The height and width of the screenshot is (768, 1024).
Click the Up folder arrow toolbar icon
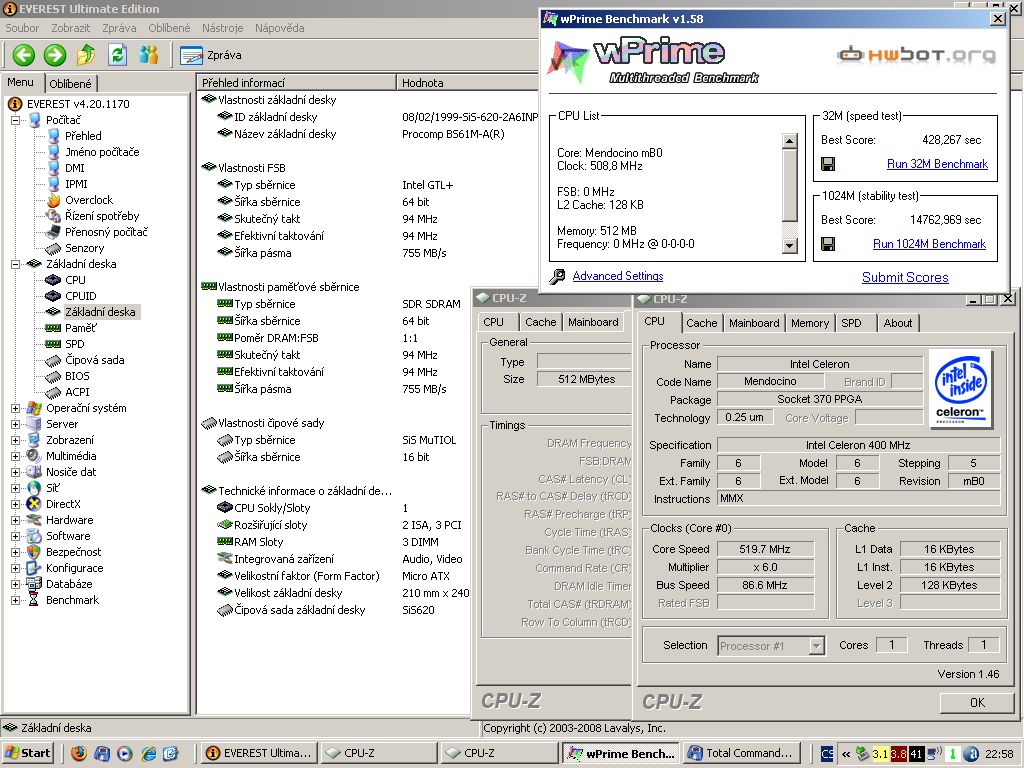pos(86,55)
